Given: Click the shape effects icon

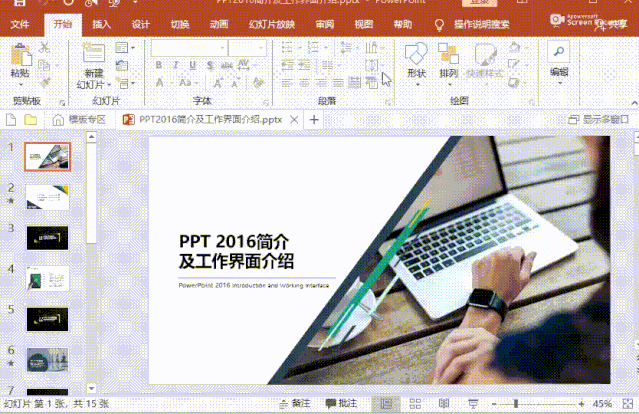Looking at the screenshot, I should (513, 82).
